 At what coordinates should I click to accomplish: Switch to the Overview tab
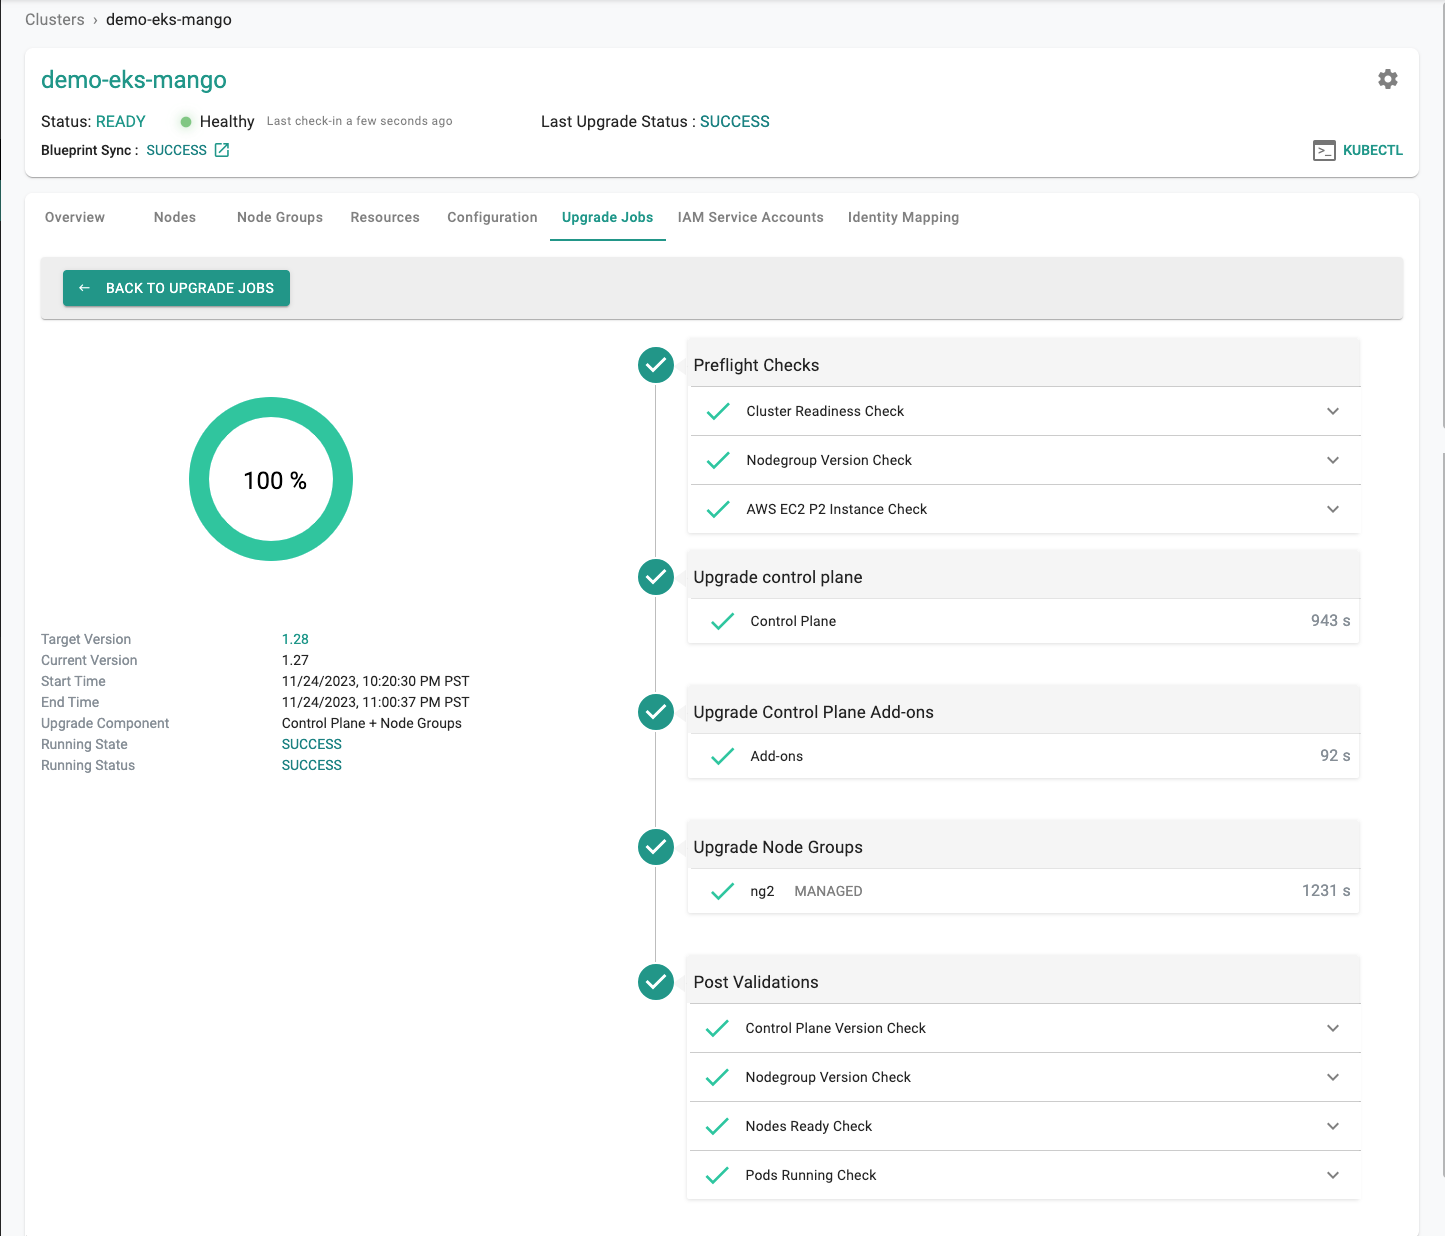75,217
